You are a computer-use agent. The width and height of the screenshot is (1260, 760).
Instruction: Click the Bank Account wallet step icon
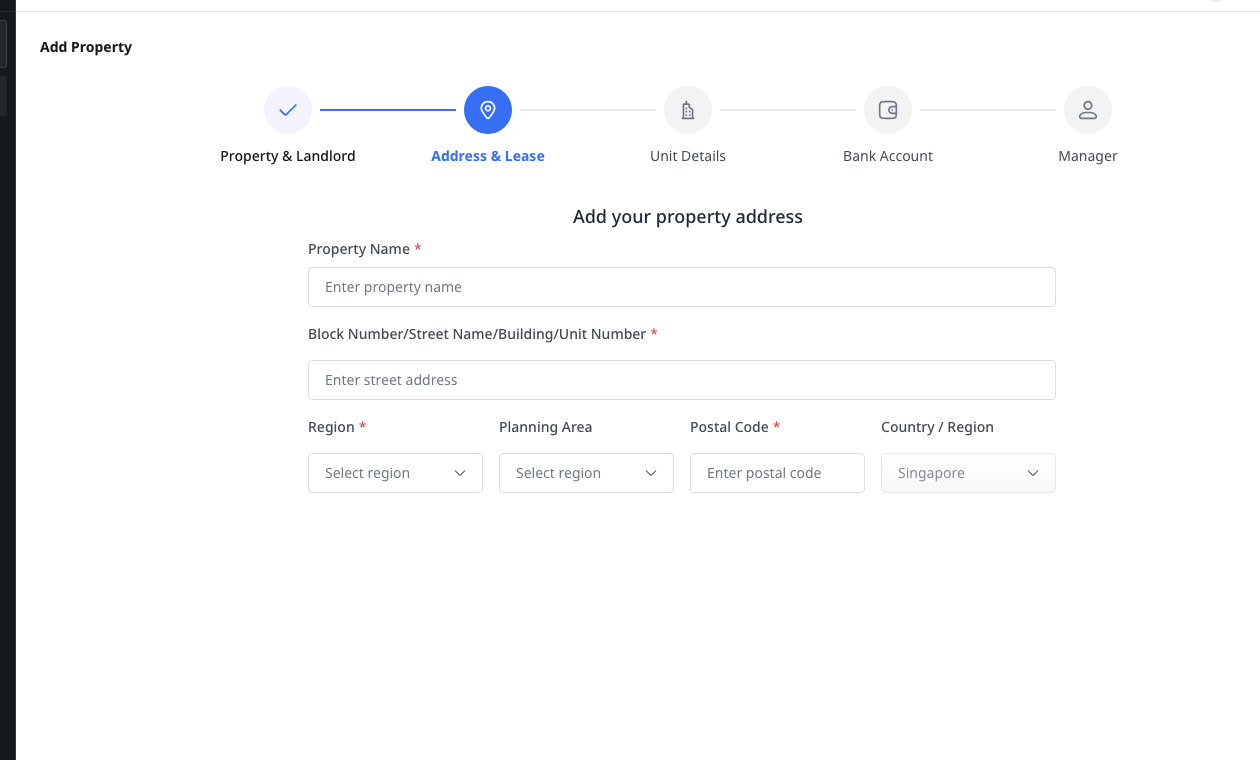(888, 110)
